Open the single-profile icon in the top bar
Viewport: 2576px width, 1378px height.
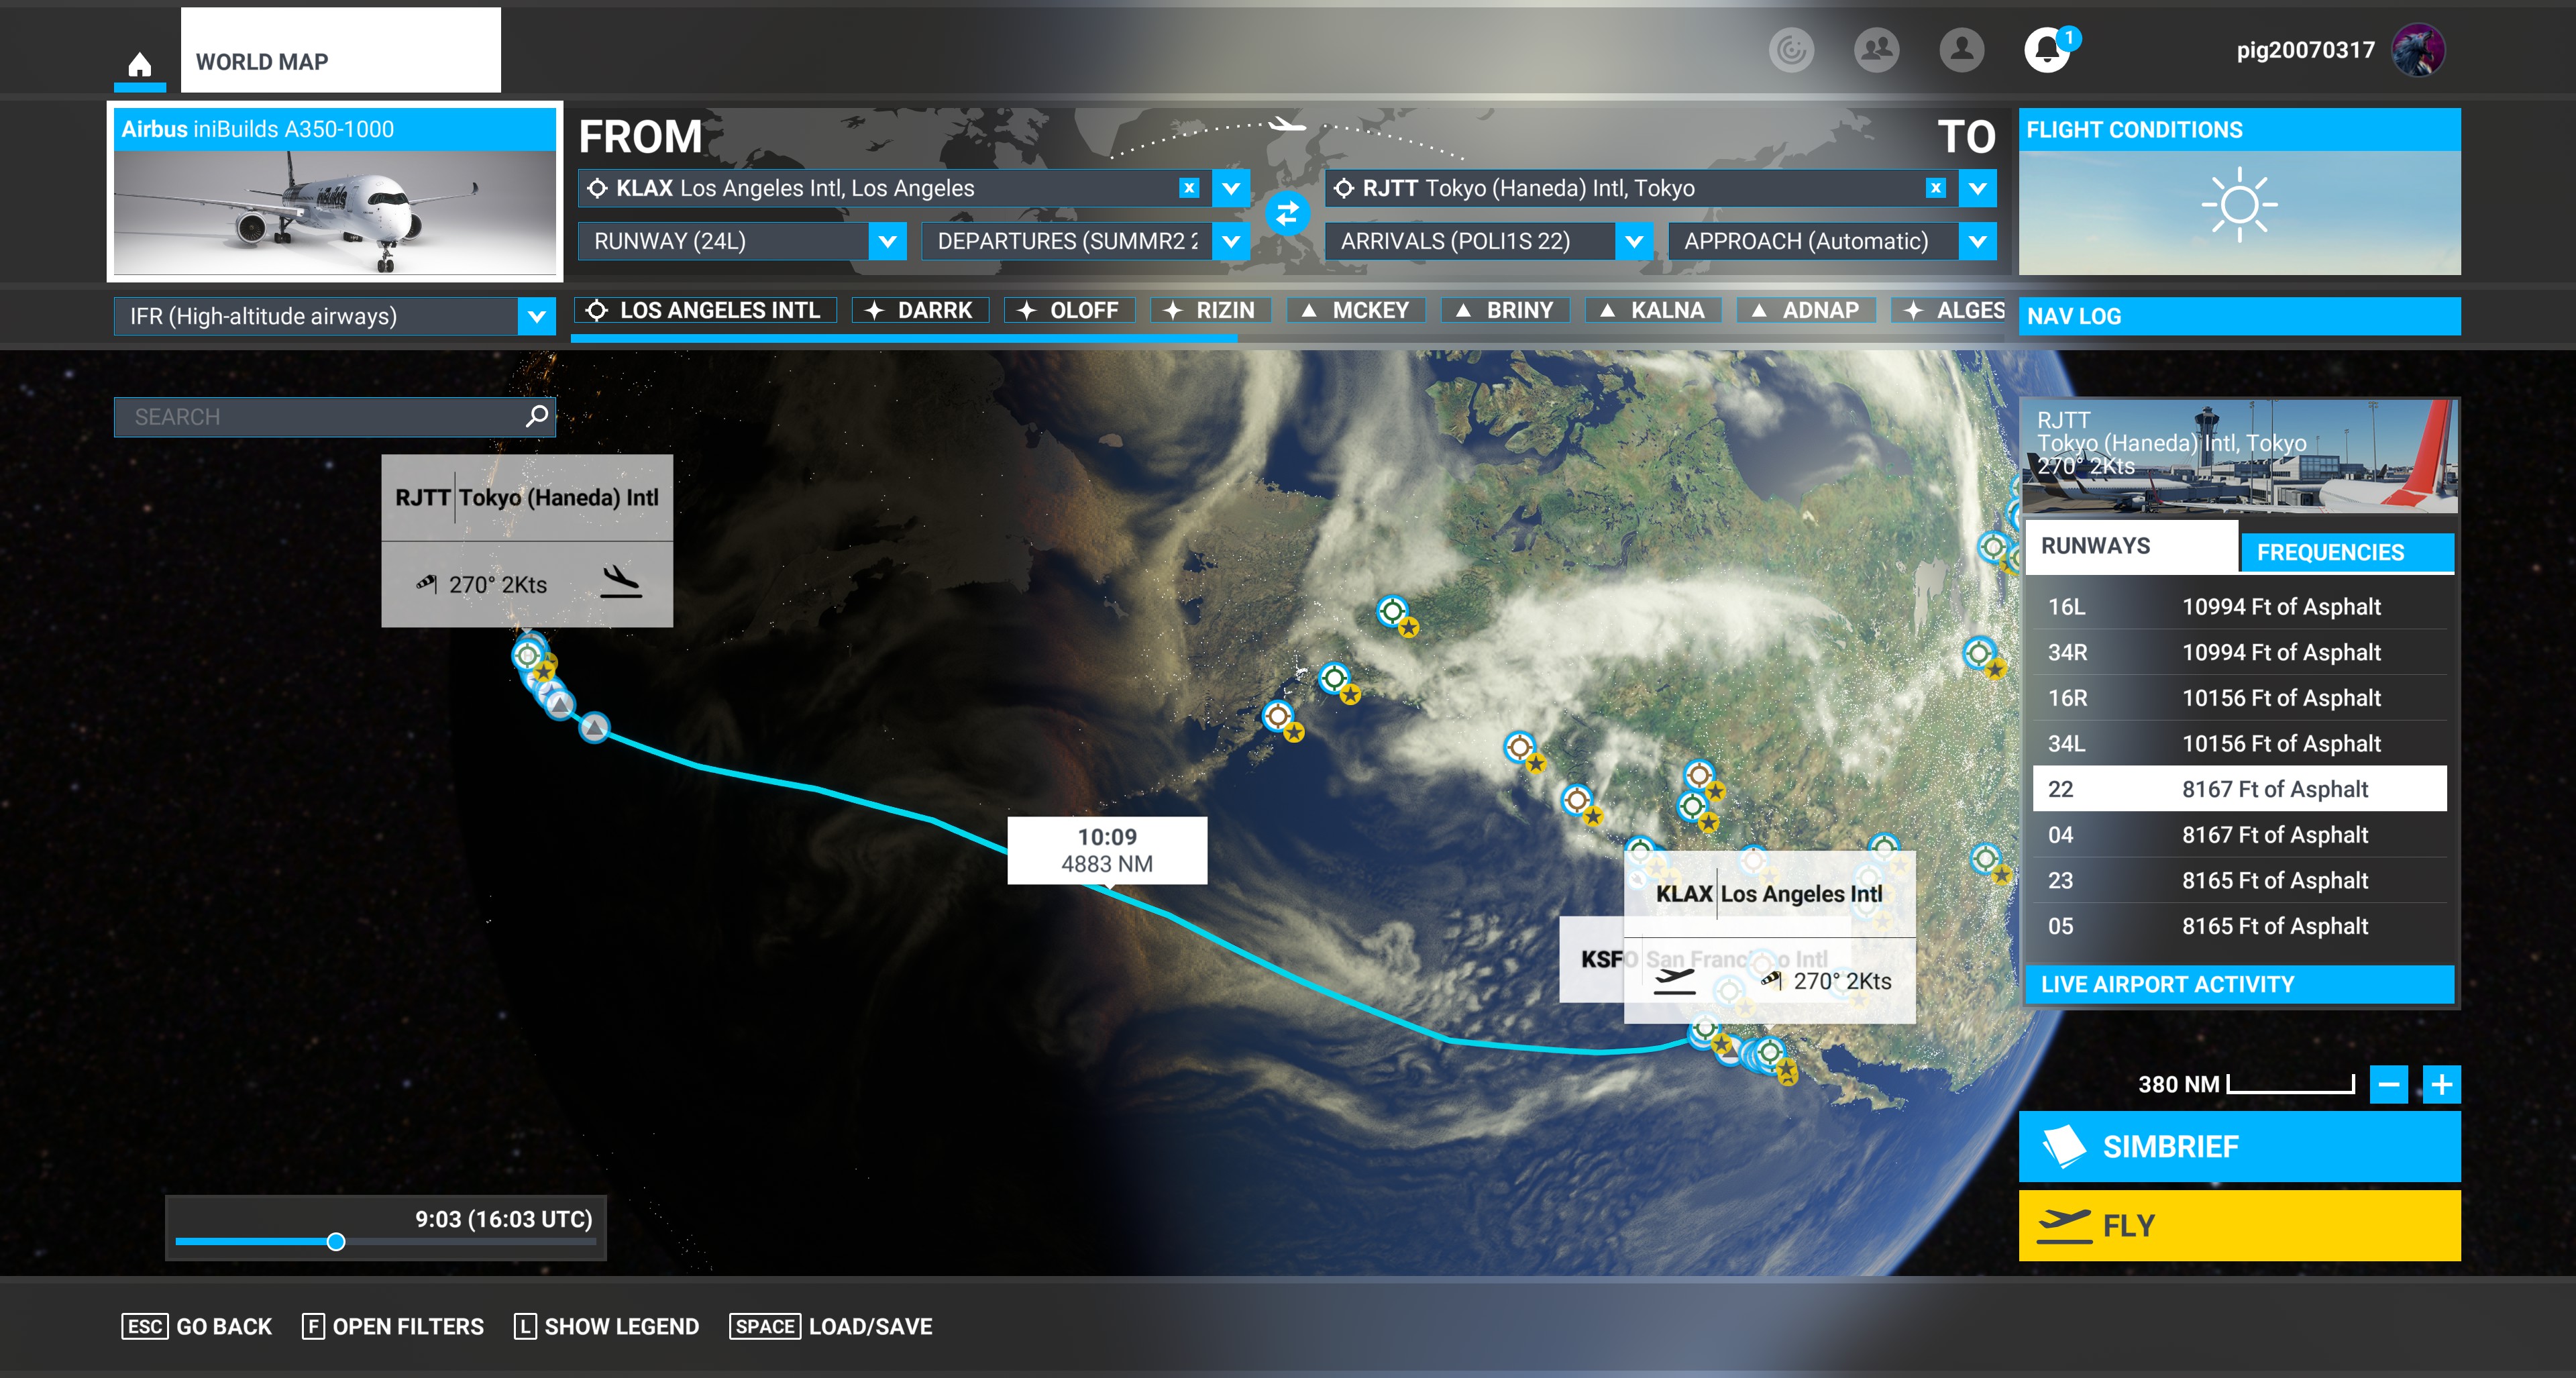pos(1962,49)
